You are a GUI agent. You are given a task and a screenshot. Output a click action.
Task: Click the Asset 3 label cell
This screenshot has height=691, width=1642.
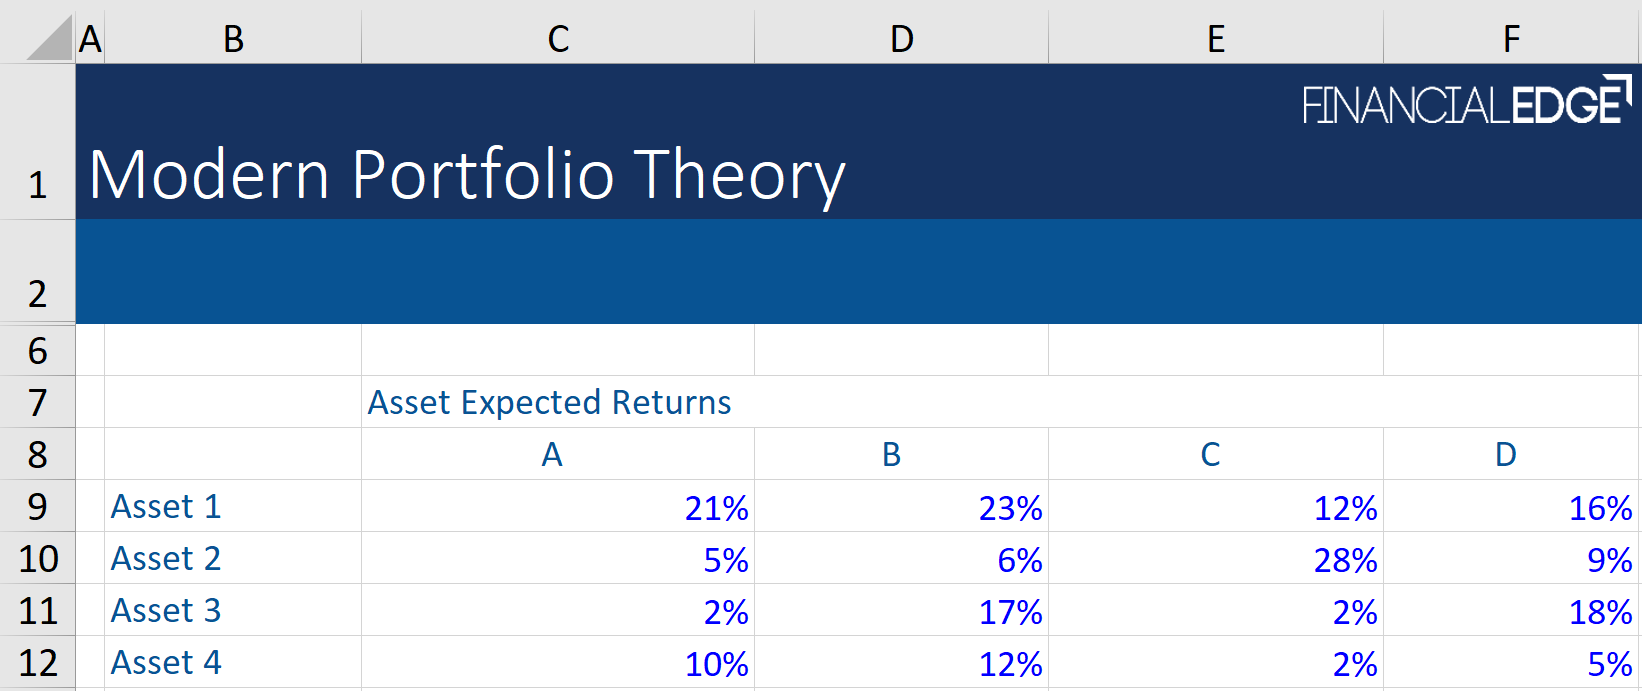[x=232, y=610]
